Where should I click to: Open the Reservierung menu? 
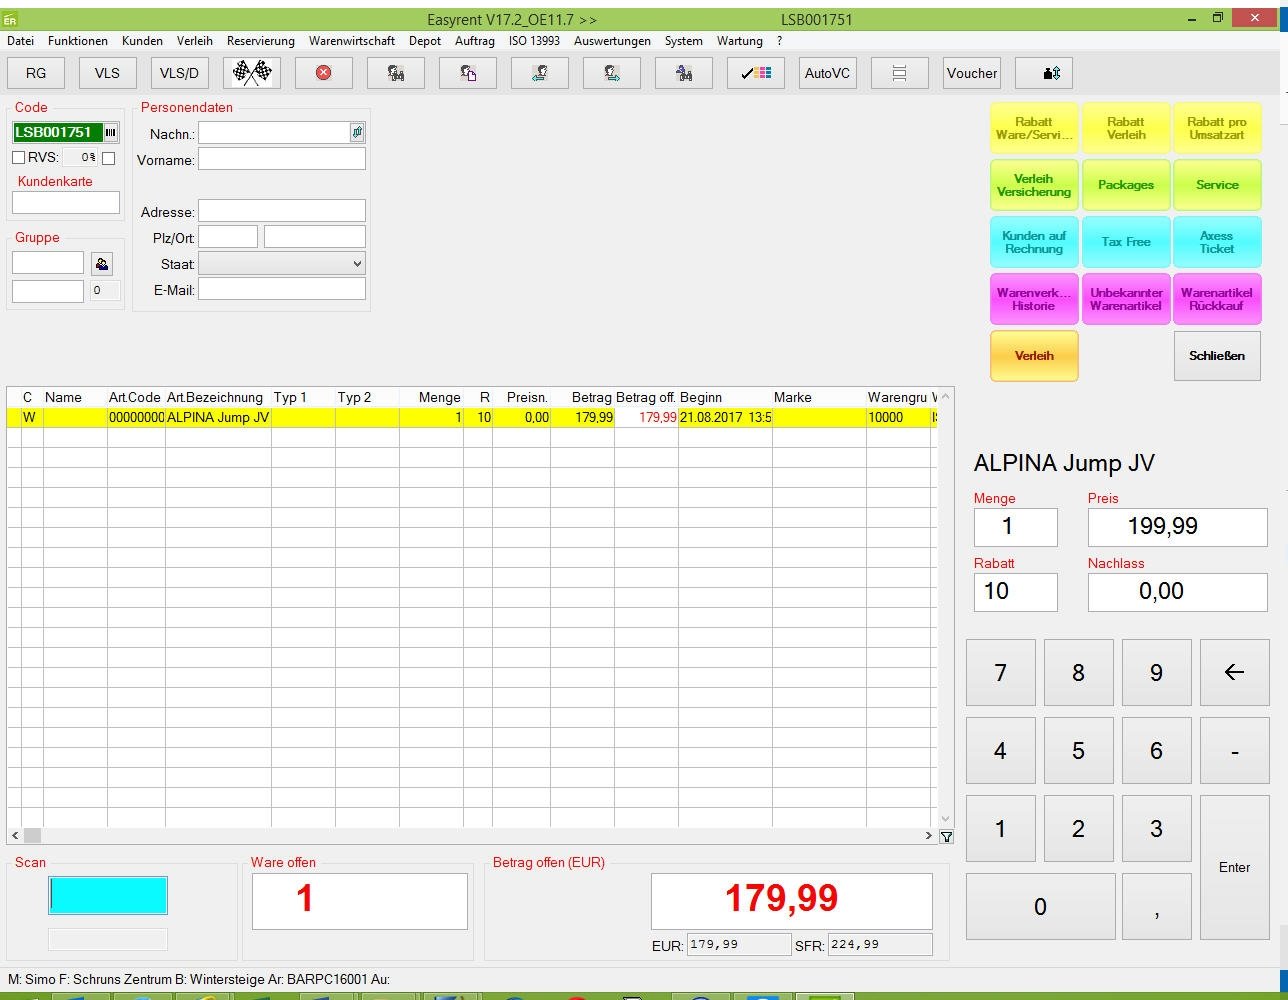(x=261, y=41)
